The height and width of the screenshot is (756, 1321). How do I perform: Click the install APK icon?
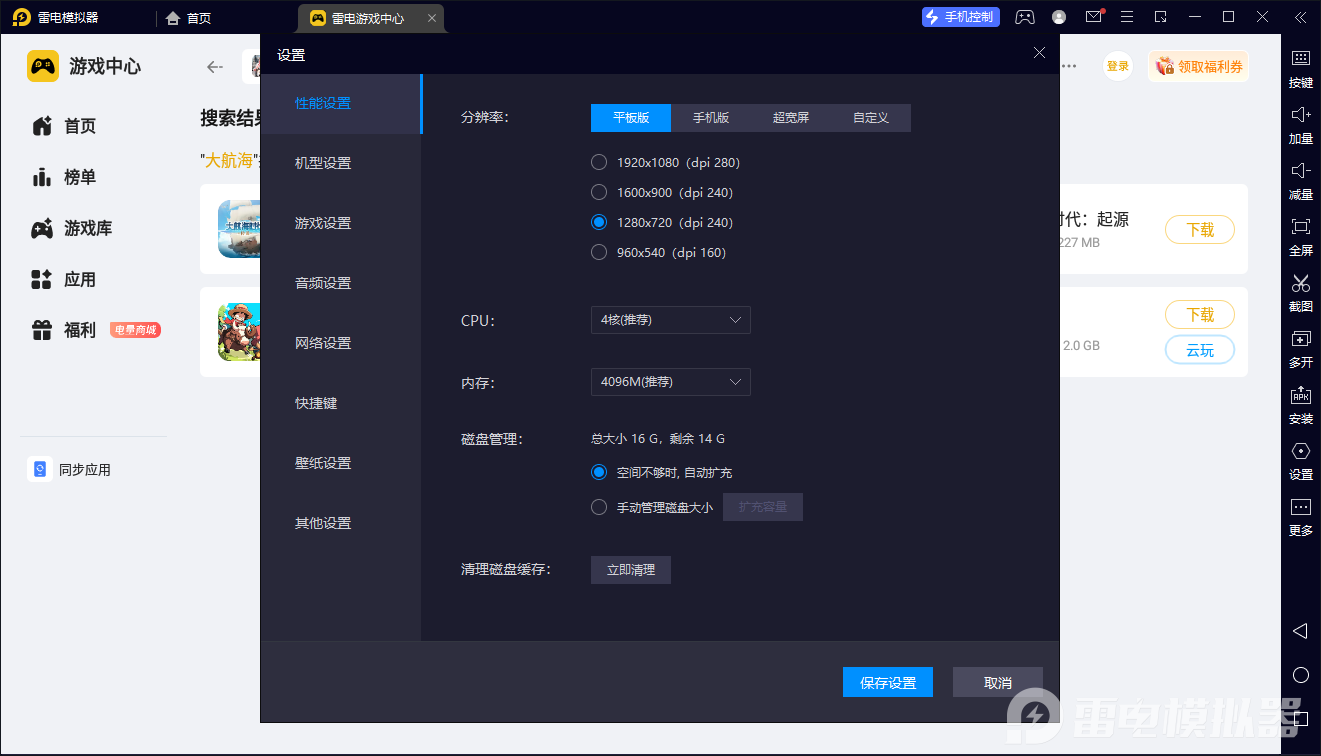pyautogui.click(x=1300, y=396)
